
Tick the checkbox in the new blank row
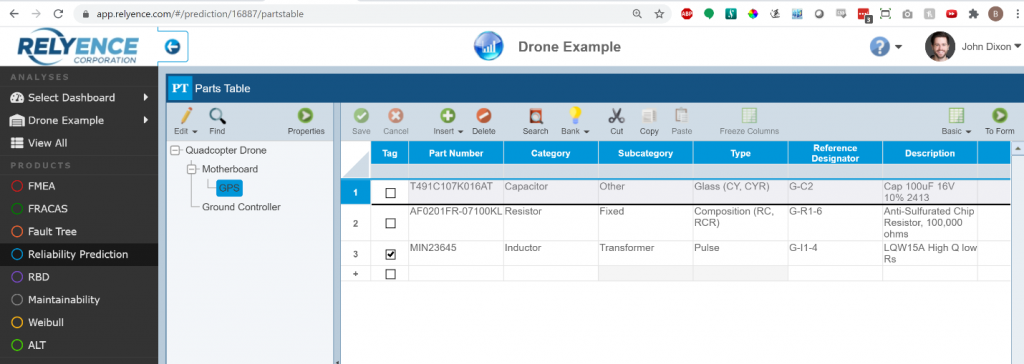[391, 274]
